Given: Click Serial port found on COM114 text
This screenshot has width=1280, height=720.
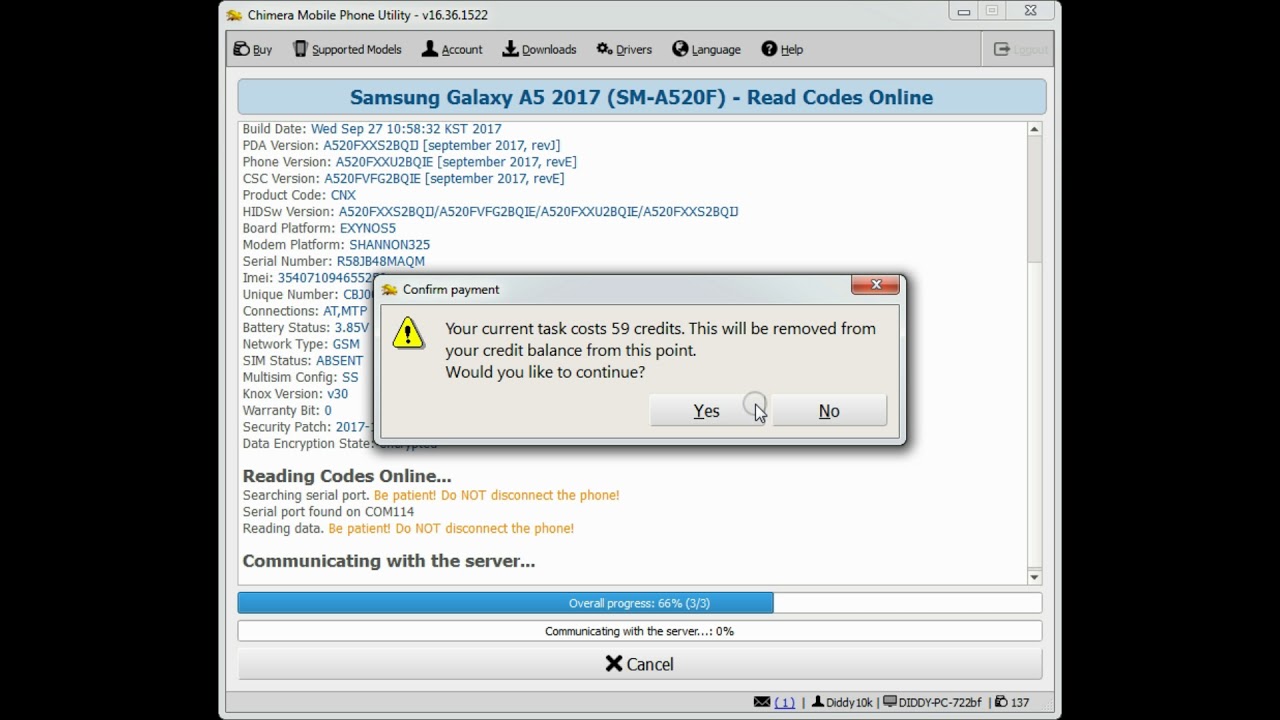Looking at the screenshot, I should coord(328,512).
